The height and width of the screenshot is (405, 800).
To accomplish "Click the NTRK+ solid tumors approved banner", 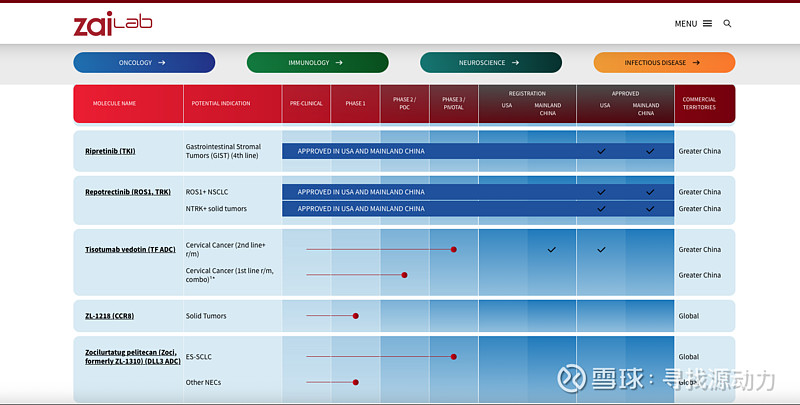I will coord(478,209).
